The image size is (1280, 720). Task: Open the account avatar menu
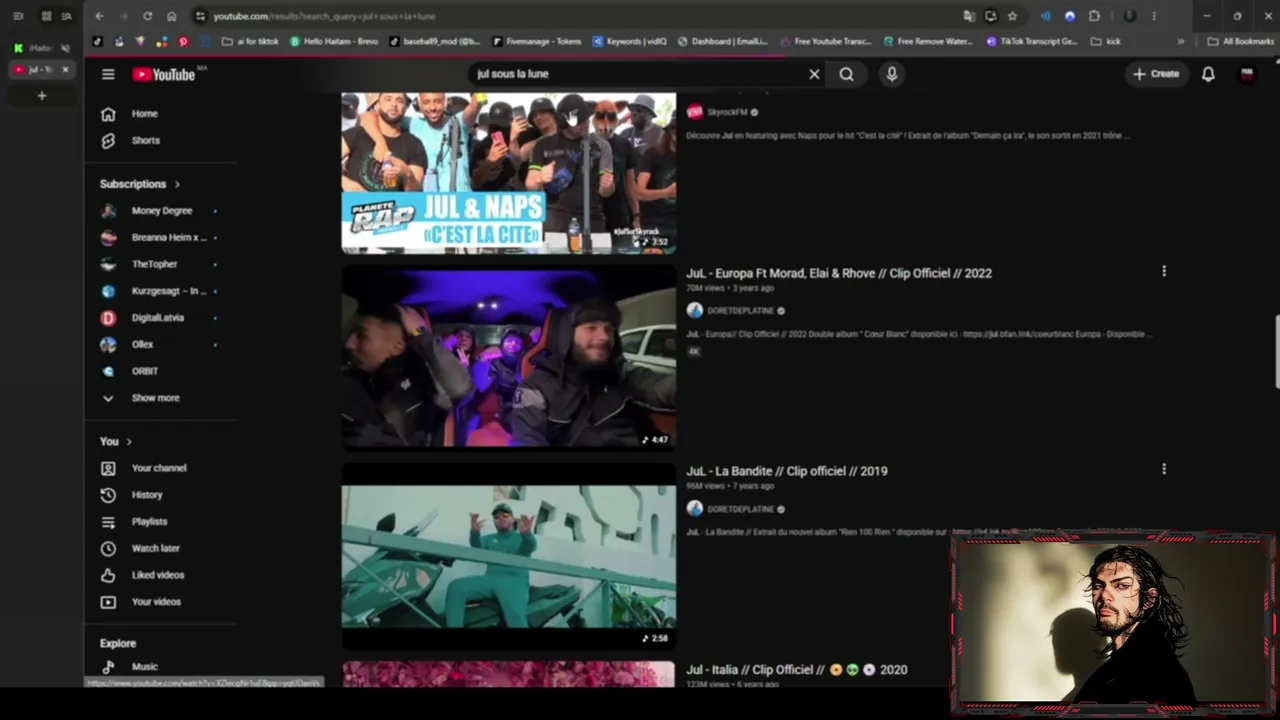(x=1247, y=74)
